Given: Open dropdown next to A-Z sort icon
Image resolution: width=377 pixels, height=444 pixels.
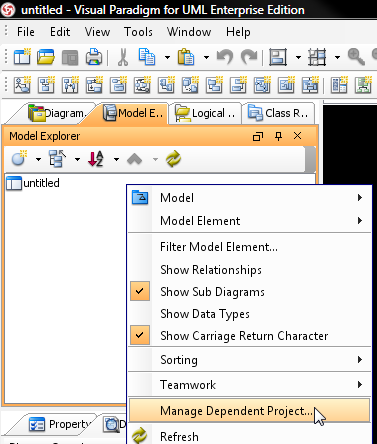Looking at the screenshot, I should (x=116, y=159).
